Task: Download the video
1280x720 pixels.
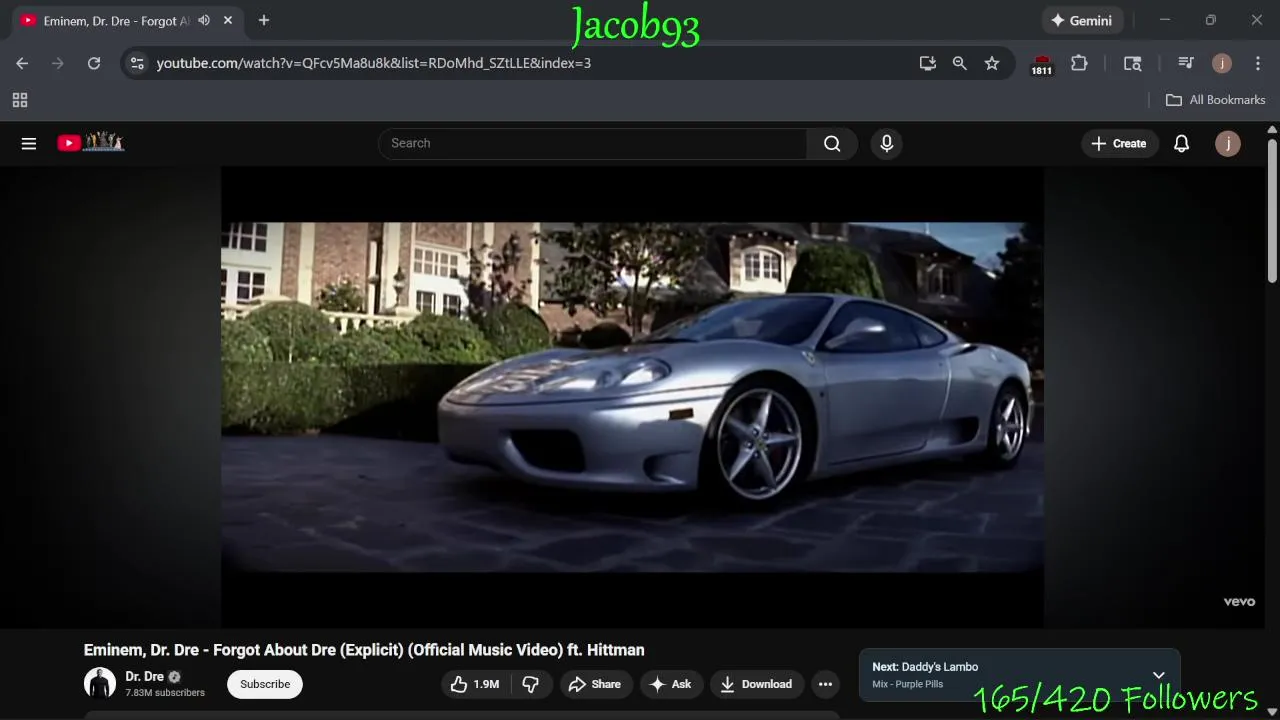Action: (757, 684)
